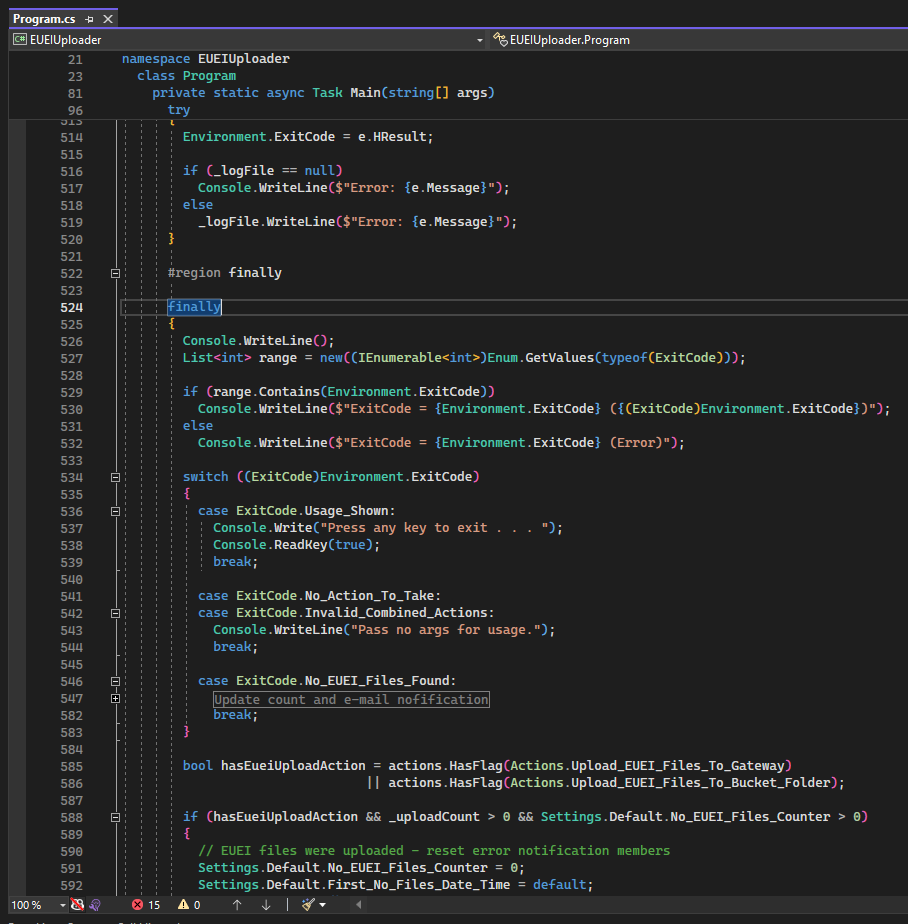The width and height of the screenshot is (908, 924).
Task: Click 'ExitCode = ... (Error)' WriteLine at line 532
Action: [x=441, y=443]
